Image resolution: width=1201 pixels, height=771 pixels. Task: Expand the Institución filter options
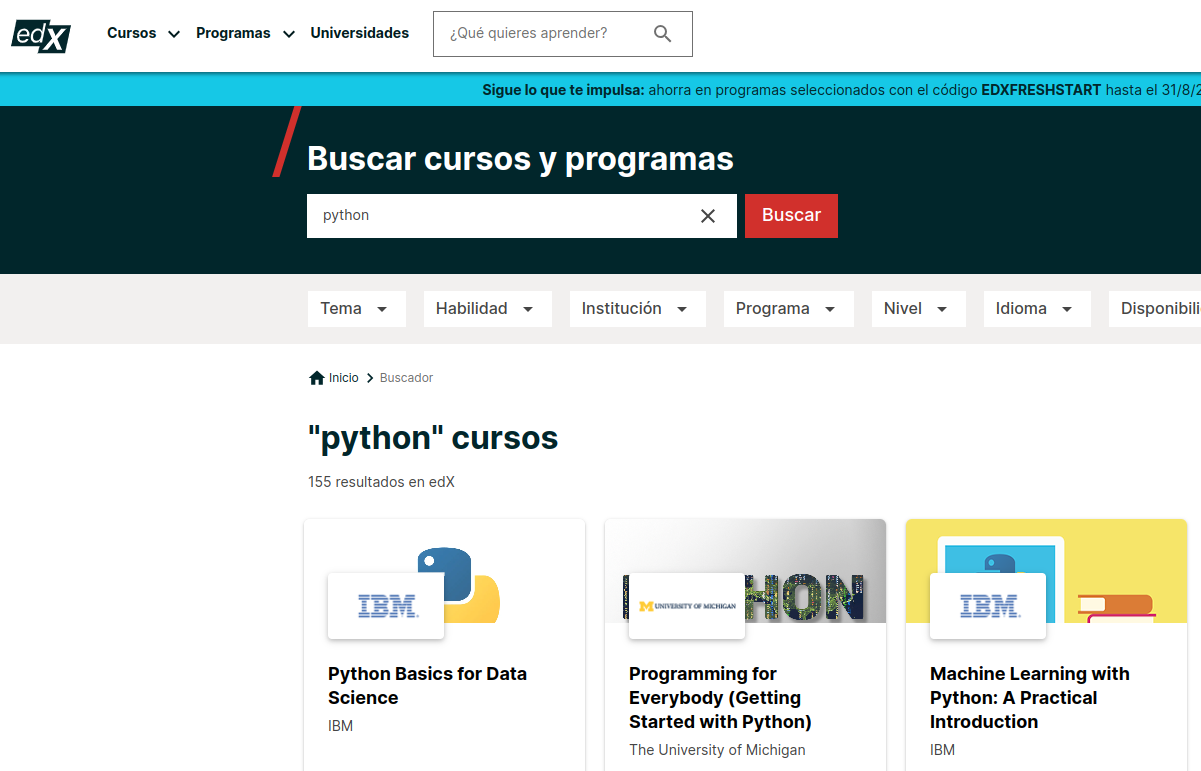click(x=637, y=308)
